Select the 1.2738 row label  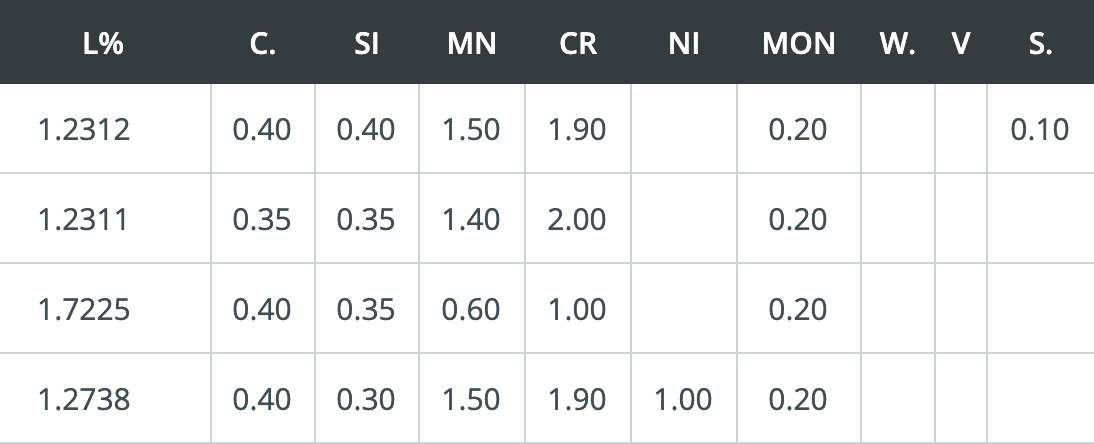(84, 400)
